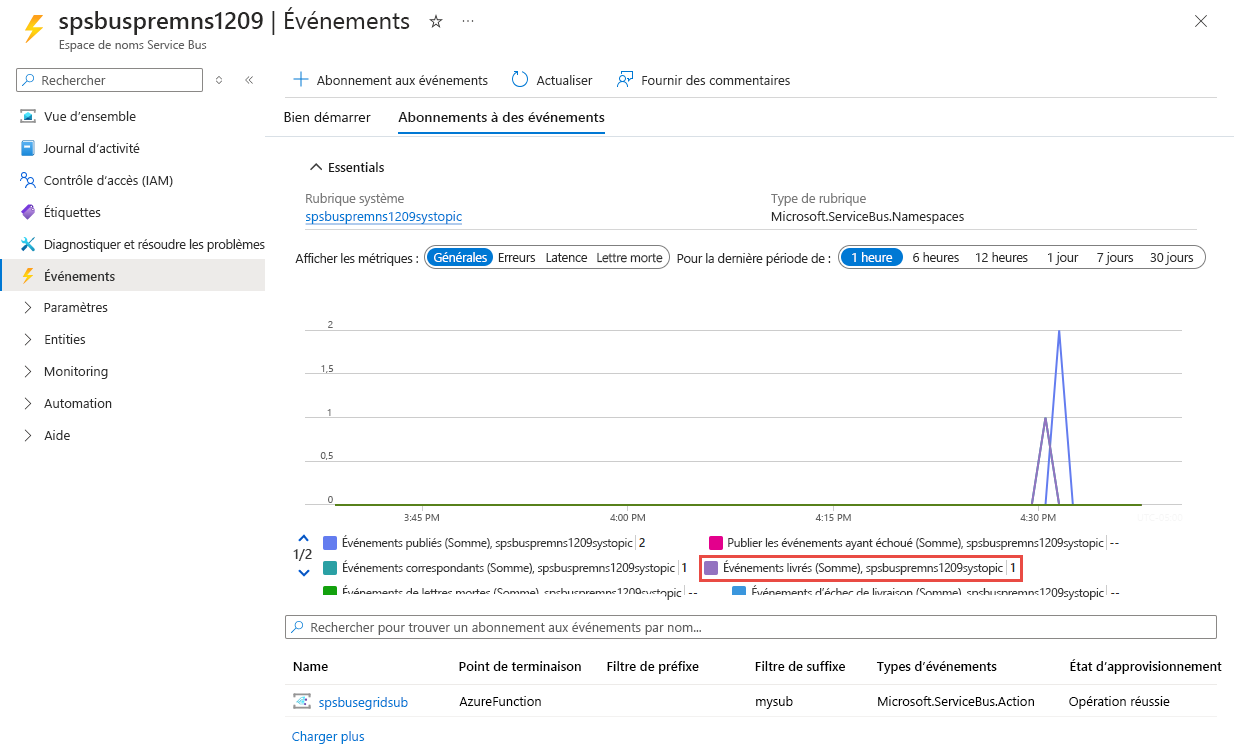Select the Latence metrics option

pos(566,257)
